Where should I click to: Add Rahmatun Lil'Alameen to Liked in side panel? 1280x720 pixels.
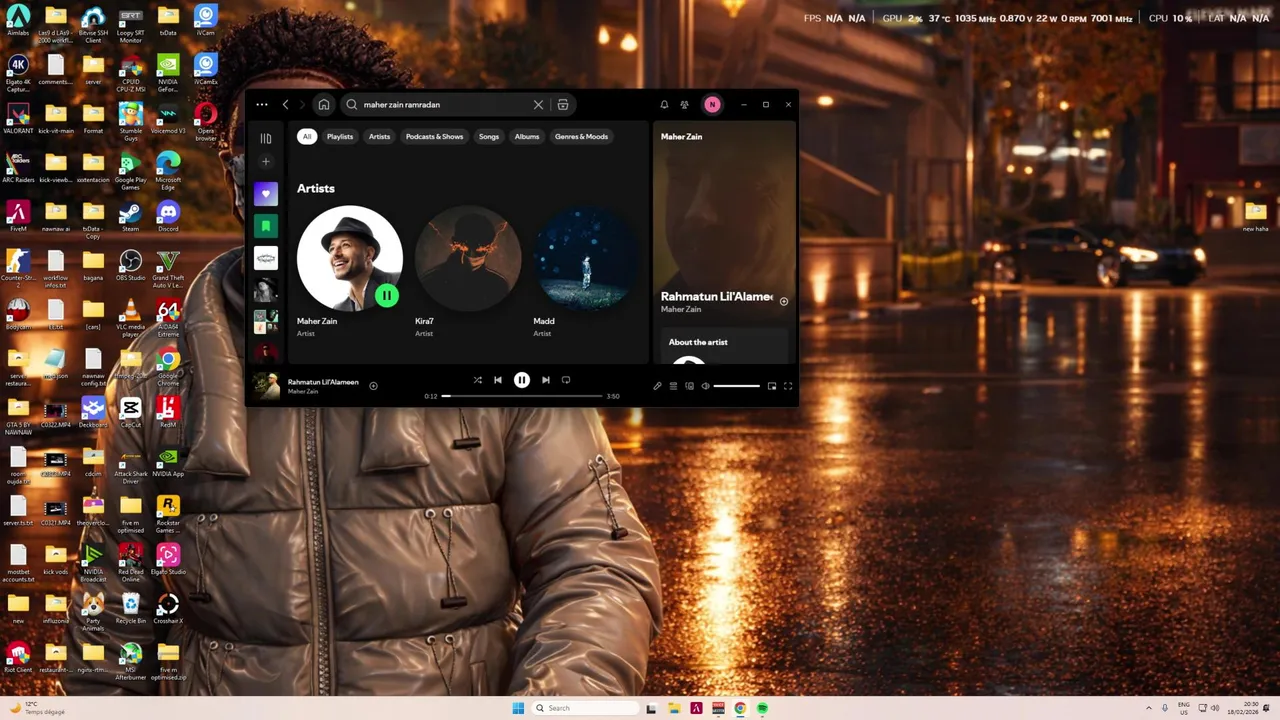[x=784, y=301]
